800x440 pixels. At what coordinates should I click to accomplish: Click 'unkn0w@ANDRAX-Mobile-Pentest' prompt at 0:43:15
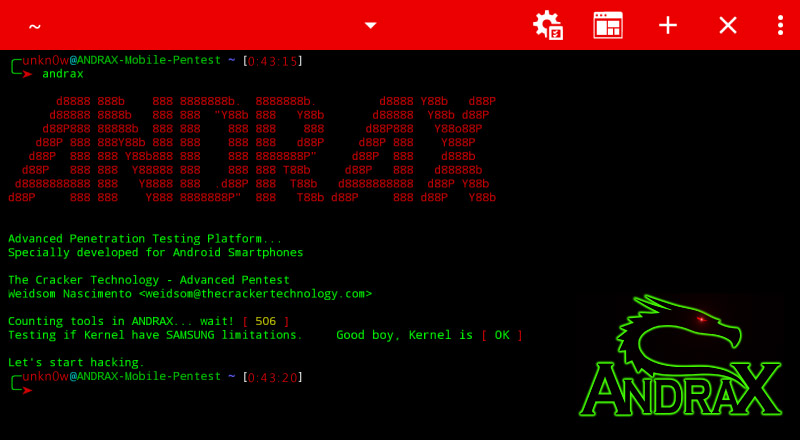pyautogui.click(x=121, y=60)
